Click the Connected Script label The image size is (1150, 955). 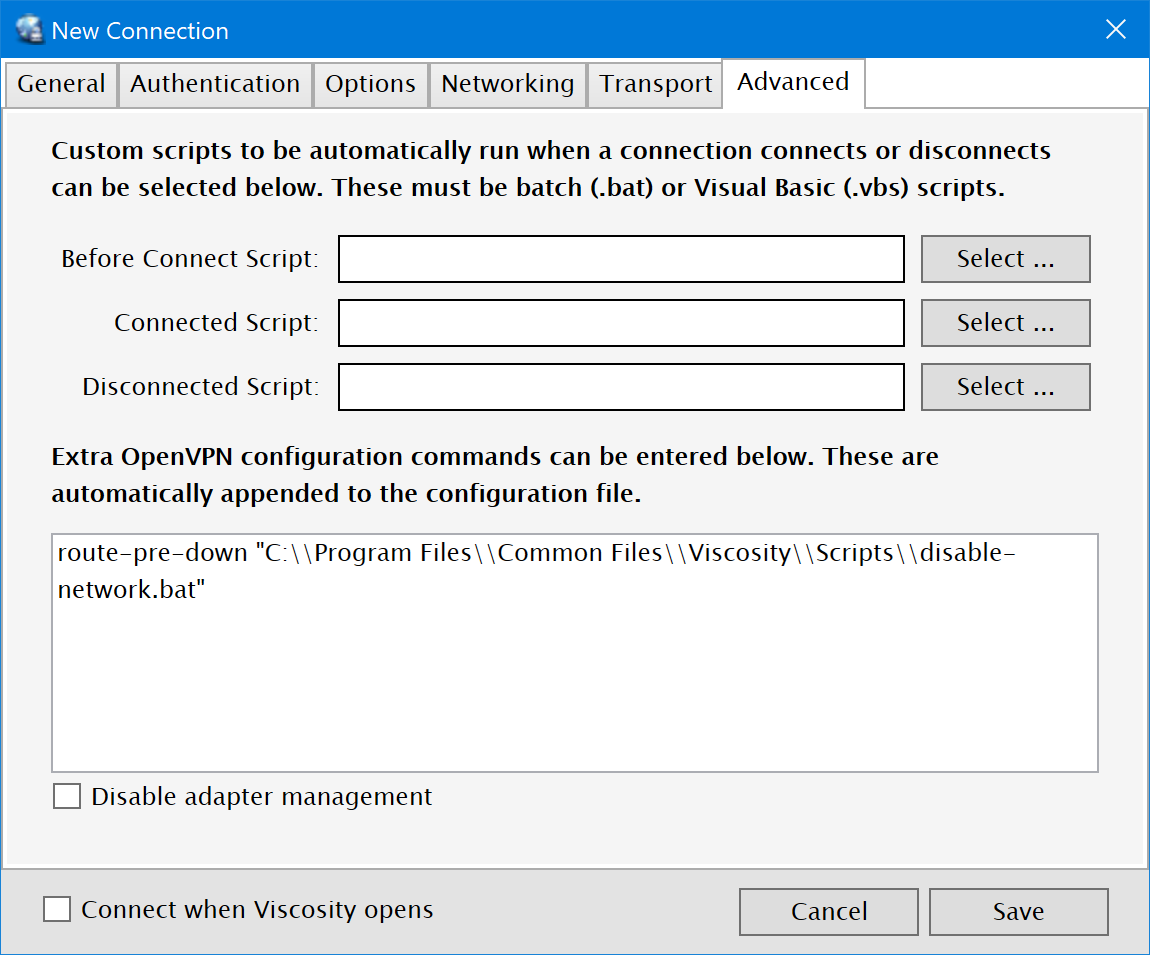(216, 323)
